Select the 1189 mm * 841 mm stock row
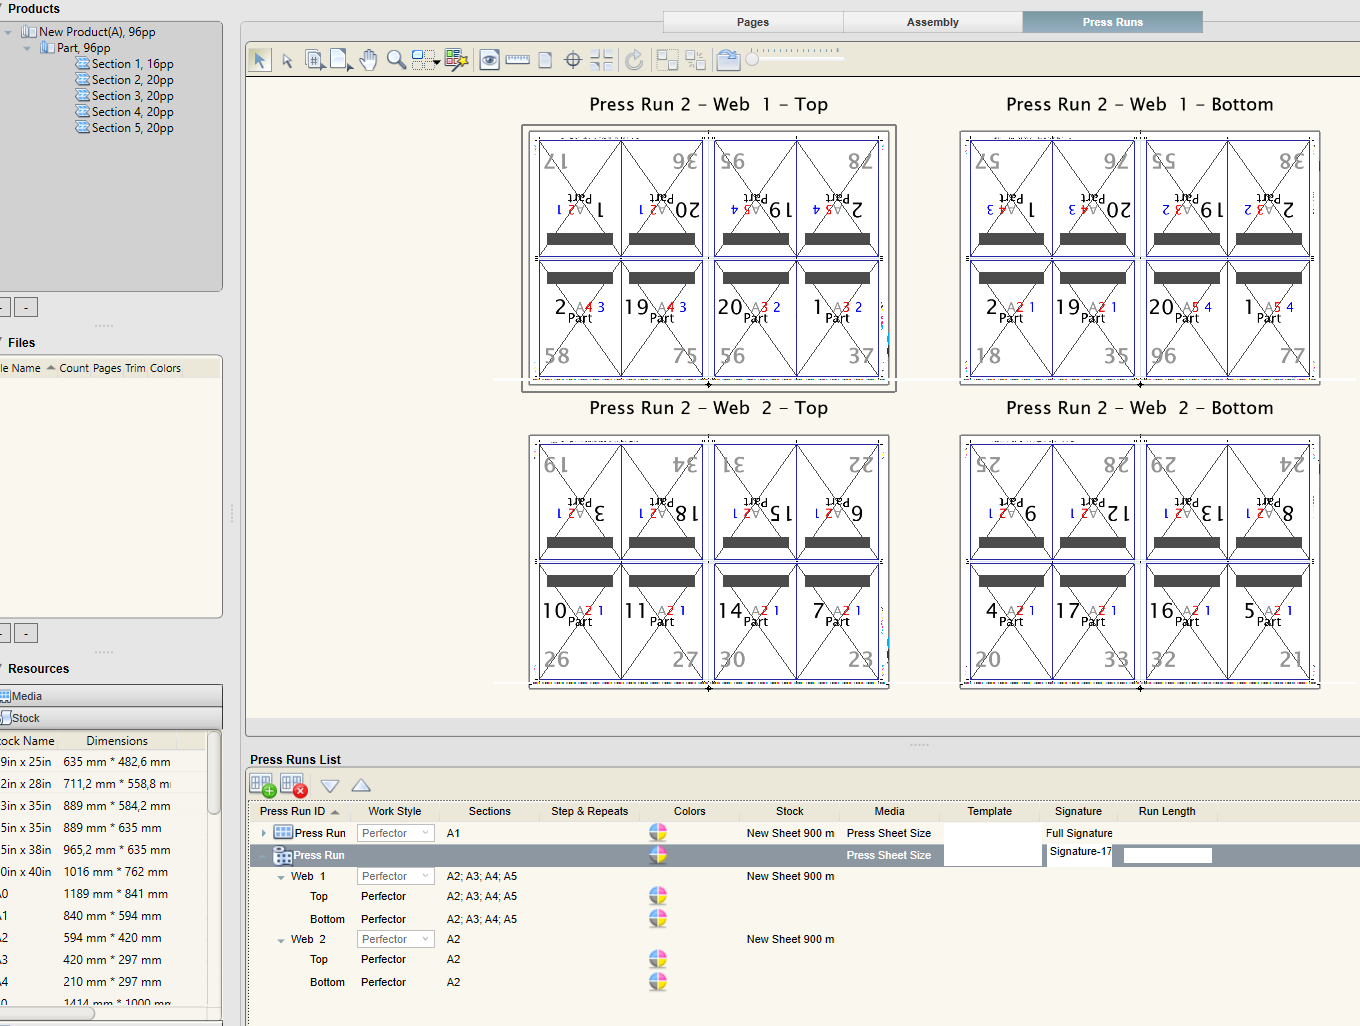Screen dimensions: 1360x1026 click(103, 894)
